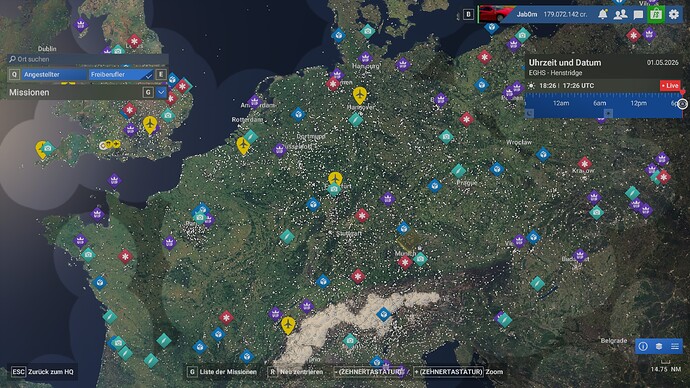
Task: Open the notifications bell
Action: [x=602, y=15]
